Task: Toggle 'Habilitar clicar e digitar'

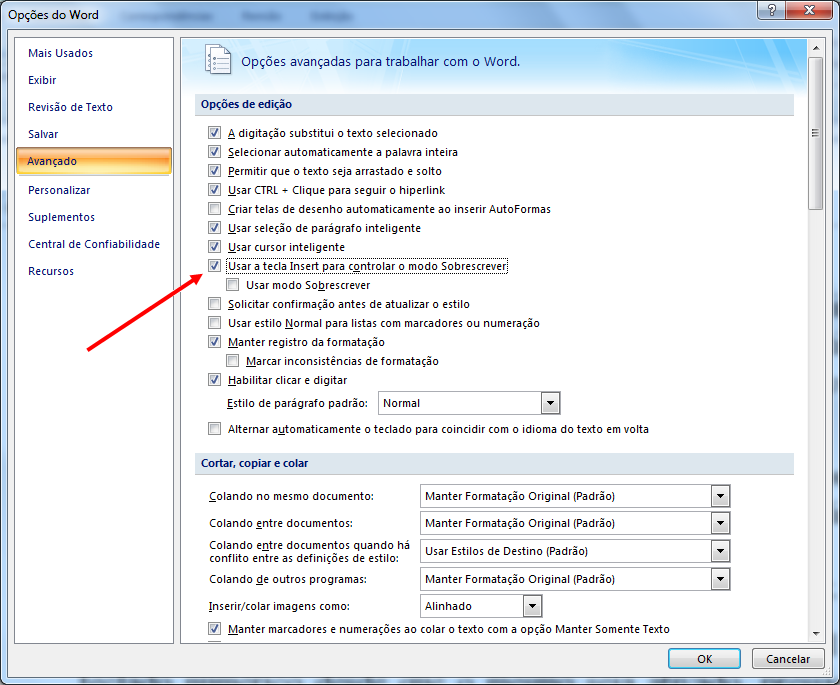Action: (214, 380)
